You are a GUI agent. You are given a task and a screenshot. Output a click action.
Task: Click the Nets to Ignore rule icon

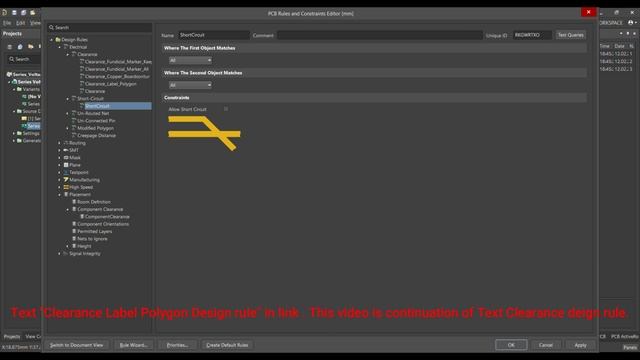74,238
